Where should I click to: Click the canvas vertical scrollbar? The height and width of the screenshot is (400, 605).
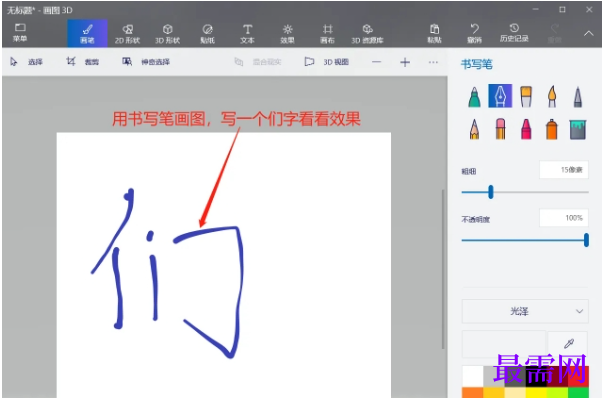443,269
